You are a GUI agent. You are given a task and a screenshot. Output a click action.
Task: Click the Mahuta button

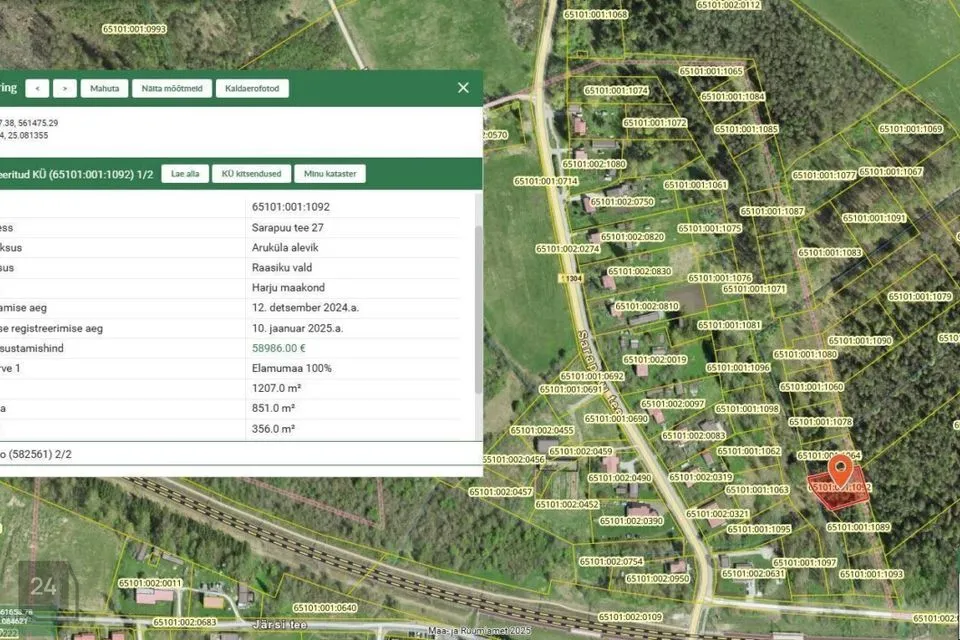click(105, 88)
